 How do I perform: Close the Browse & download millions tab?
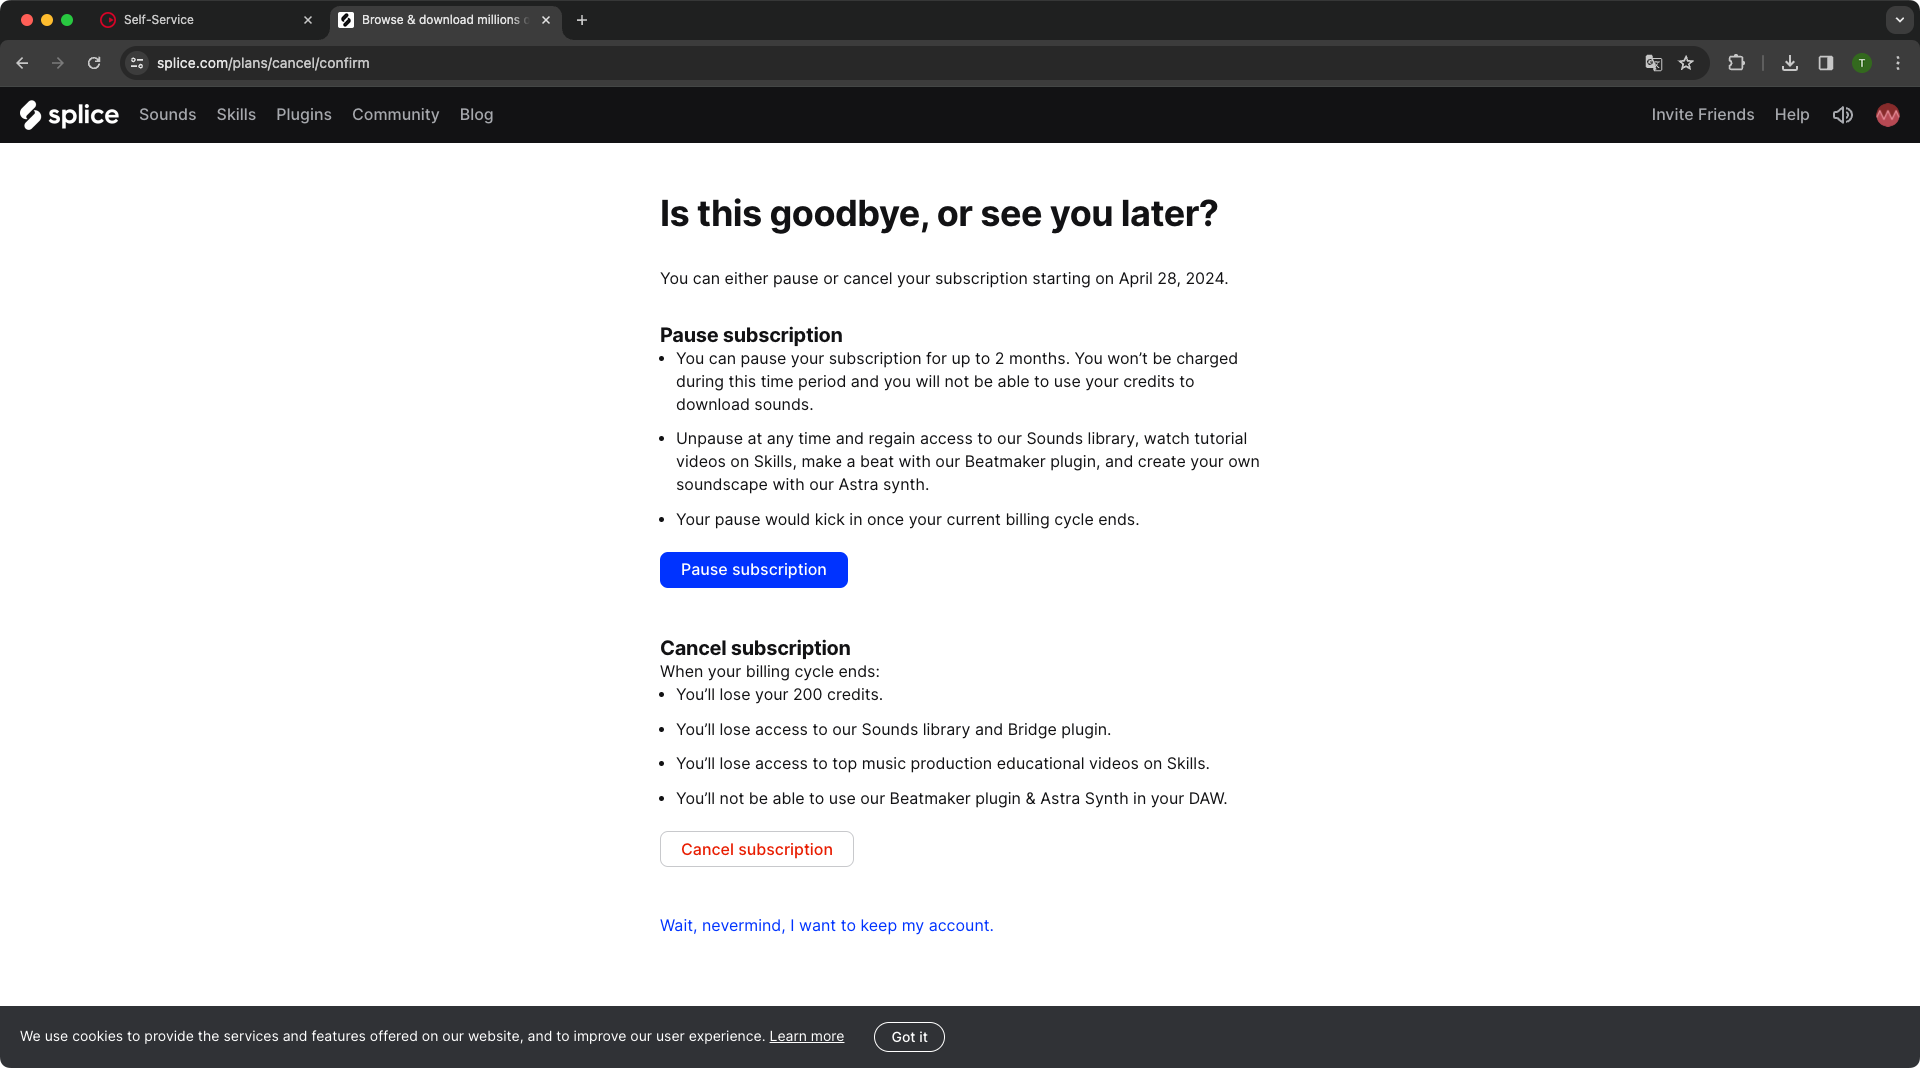coord(546,20)
